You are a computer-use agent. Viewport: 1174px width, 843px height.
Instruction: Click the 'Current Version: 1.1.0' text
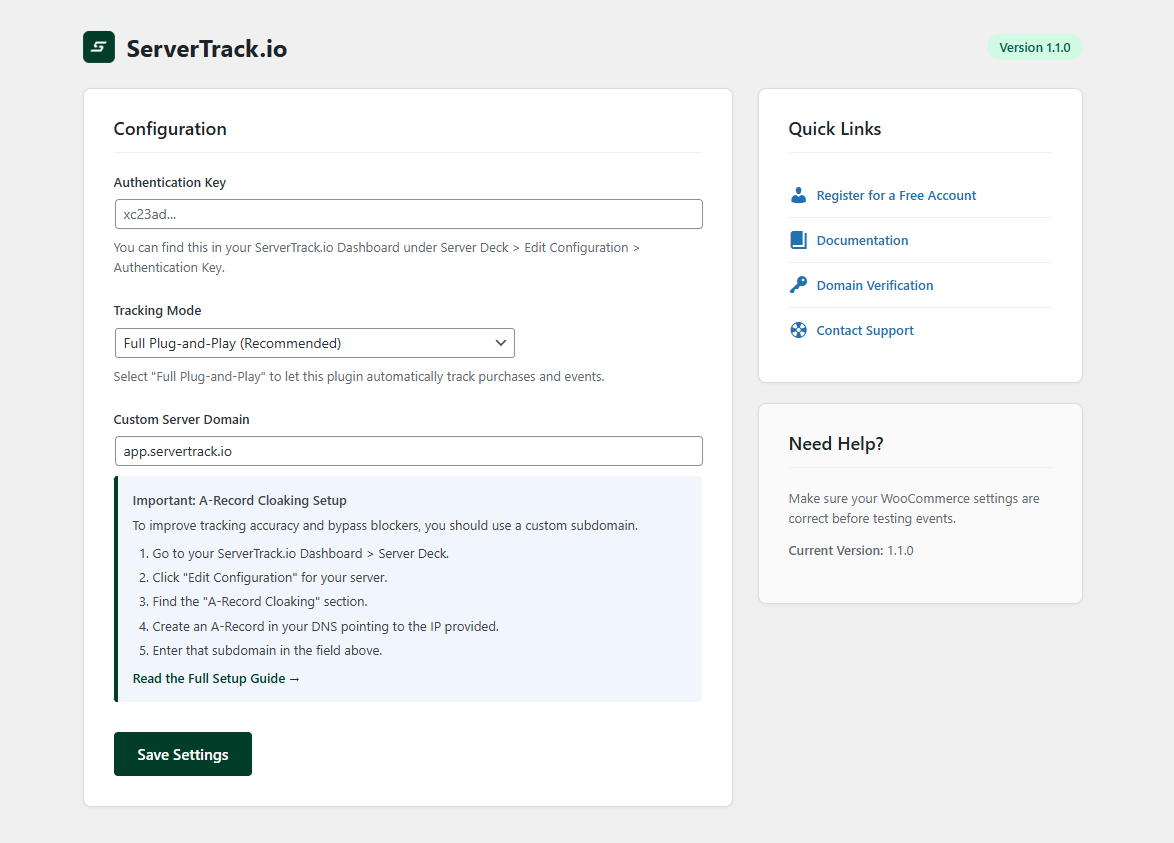[x=851, y=551]
